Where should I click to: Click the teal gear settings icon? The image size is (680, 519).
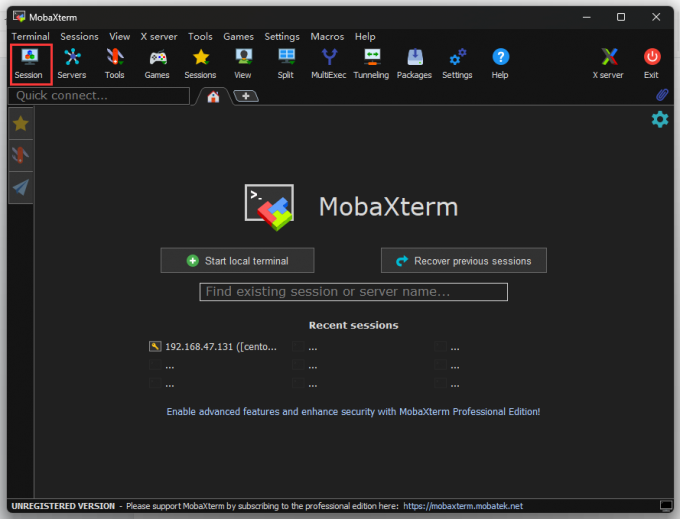[x=660, y=119]
